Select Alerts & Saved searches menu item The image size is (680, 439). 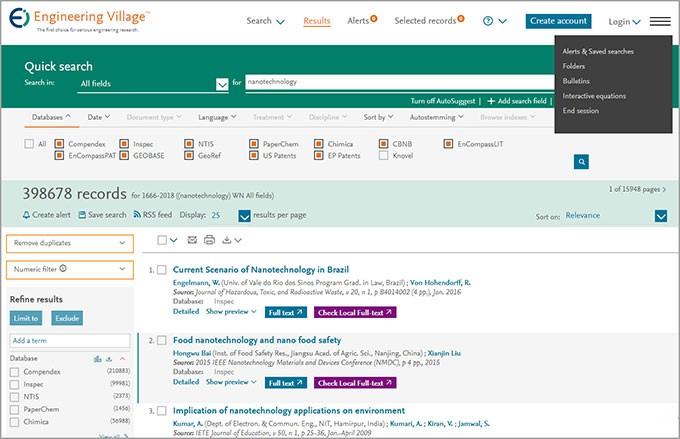598,51
